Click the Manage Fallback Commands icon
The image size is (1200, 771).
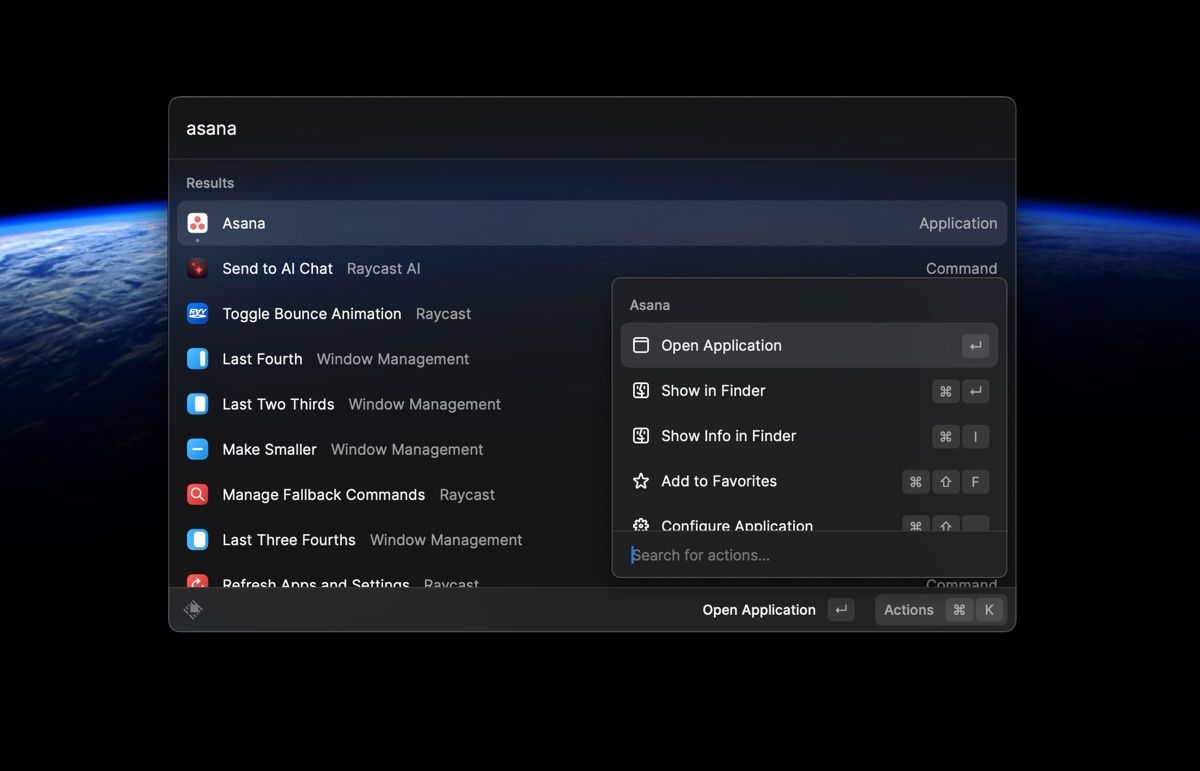pos(197,494)
